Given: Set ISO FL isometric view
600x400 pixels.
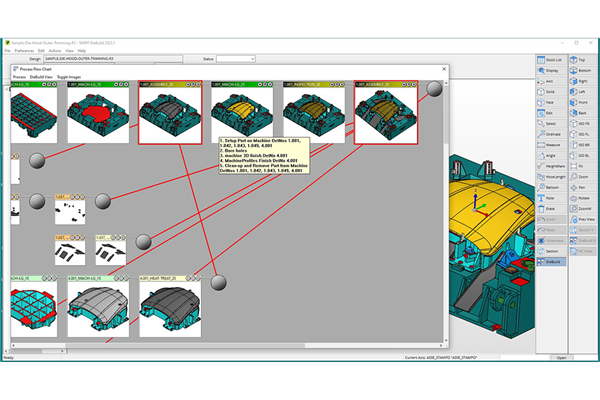Looking at the screenshot, I should 583,134.
